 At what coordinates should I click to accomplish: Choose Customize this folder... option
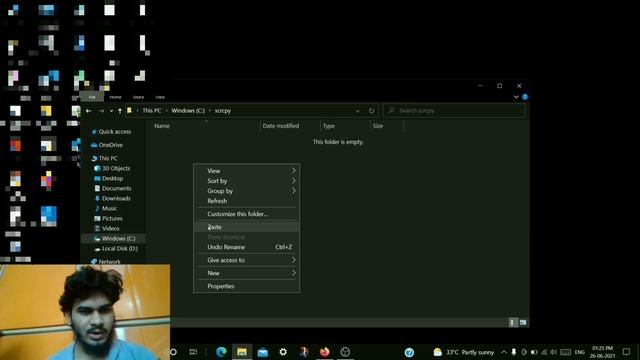click(x=247, y=214)
